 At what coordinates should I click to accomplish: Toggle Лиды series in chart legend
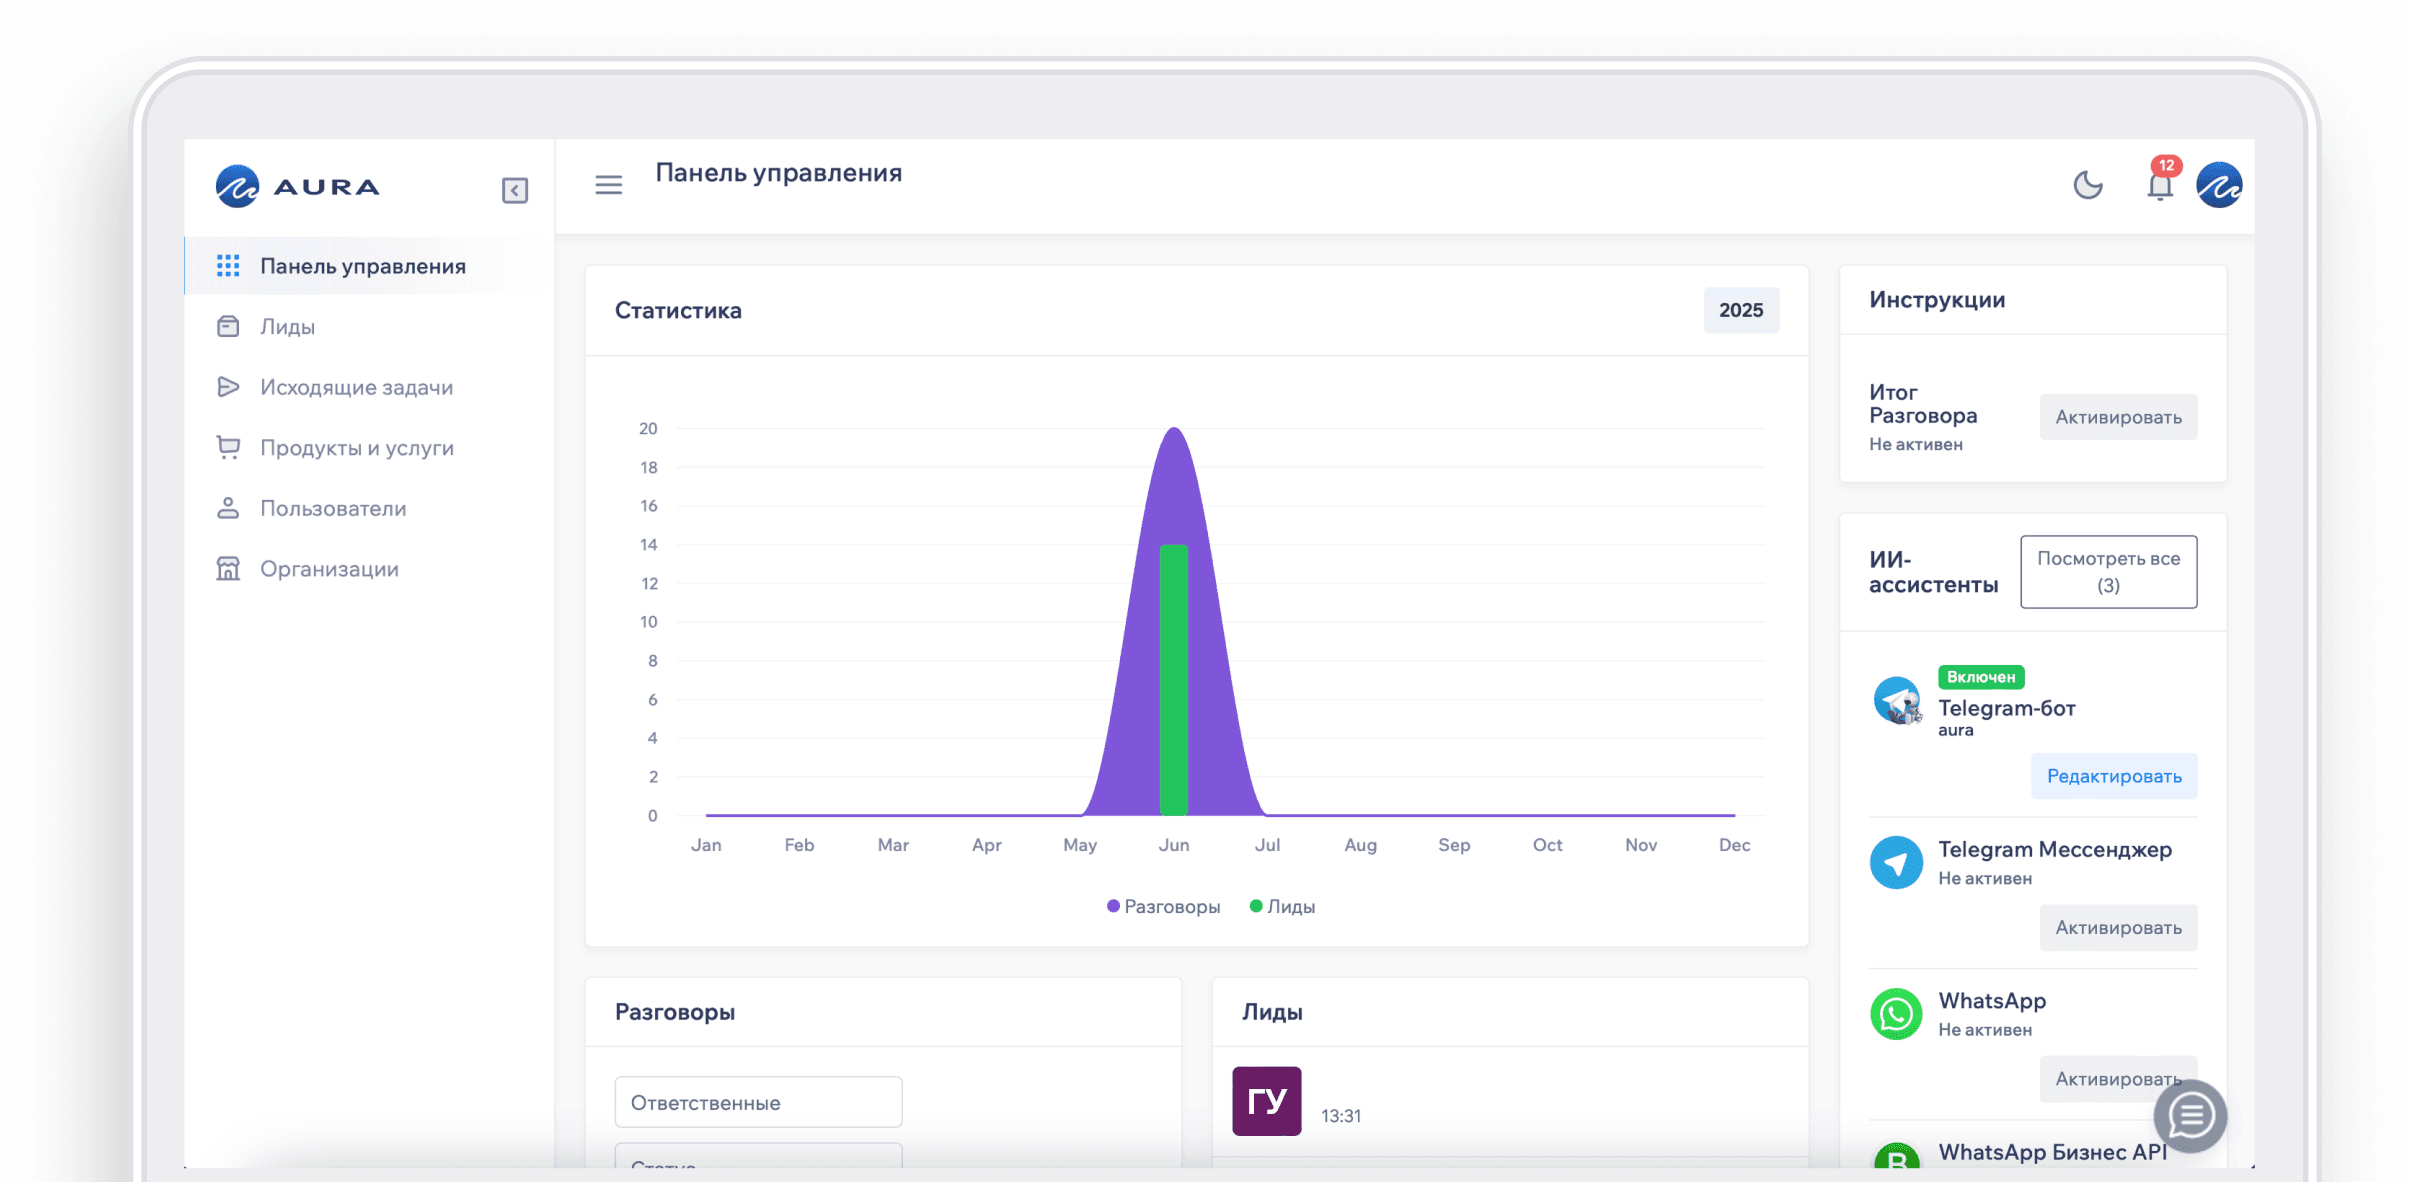1282,906
